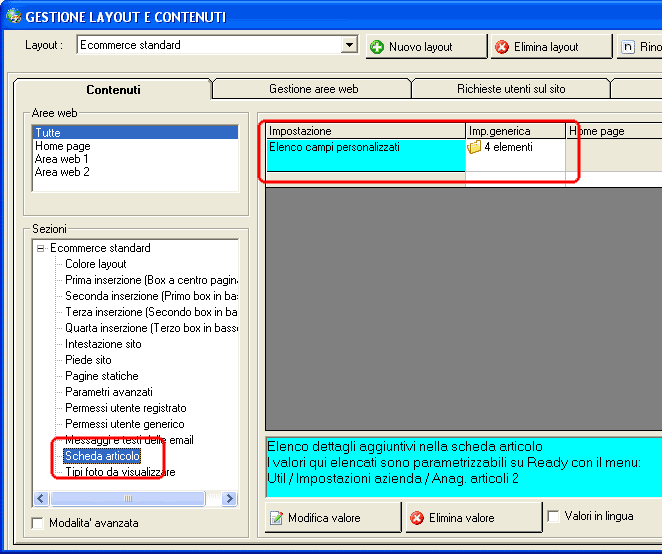Switch to the Contenuti tab
This screenshot has height=554, width=662.
click(x=113, y=90)
